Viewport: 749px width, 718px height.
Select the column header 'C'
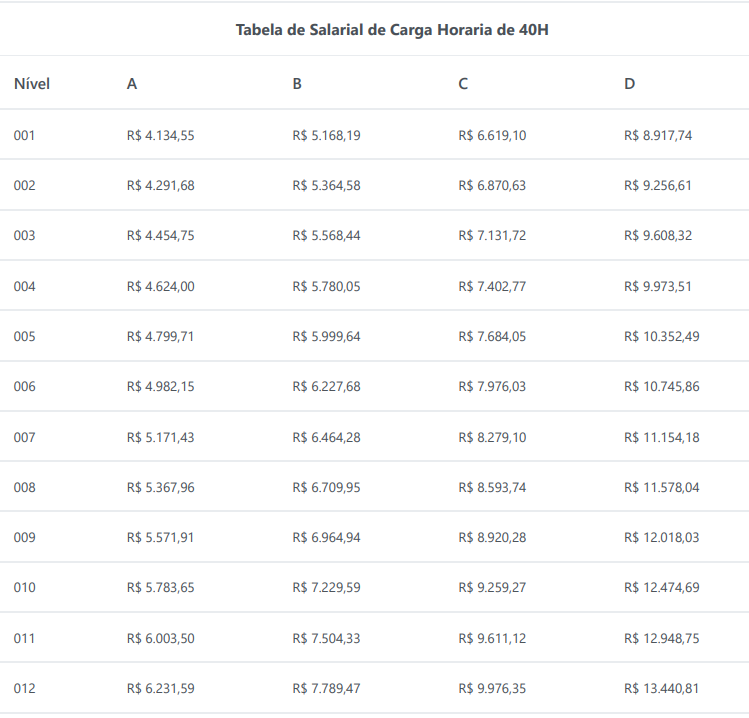click(463, 84)
